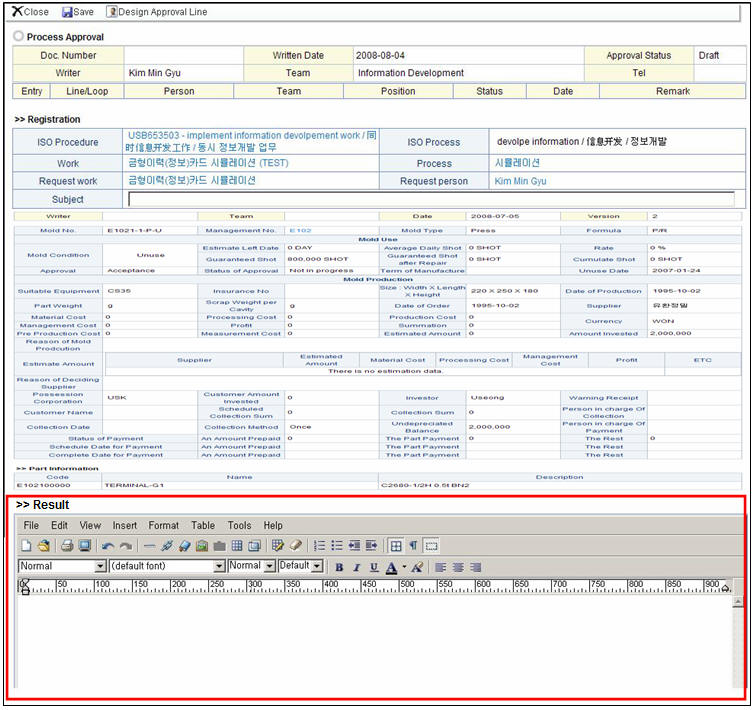Select the Process Approval radio button
This screenshot has width=756, height=710.
(x=19, y=37)
